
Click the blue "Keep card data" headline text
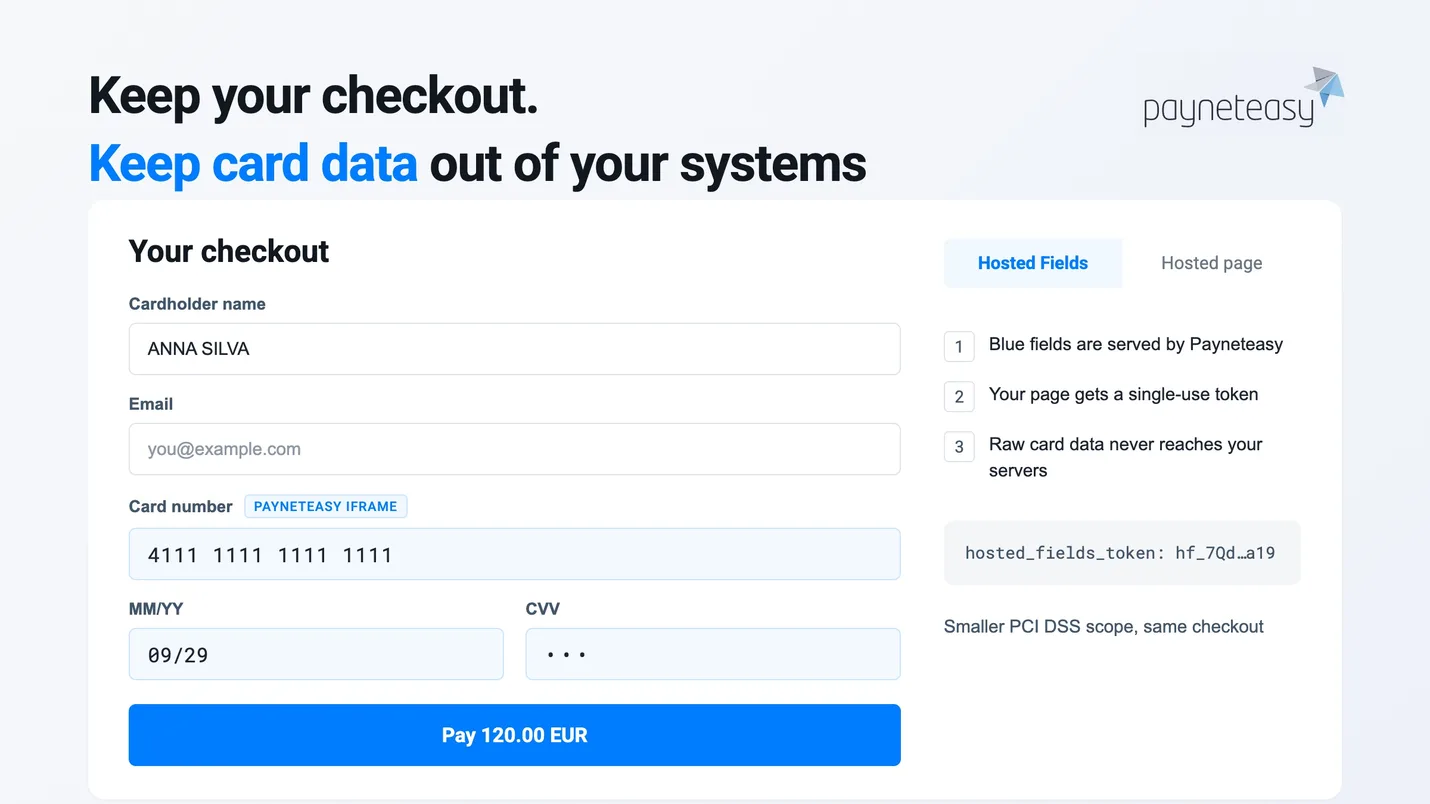coord(253,164)
